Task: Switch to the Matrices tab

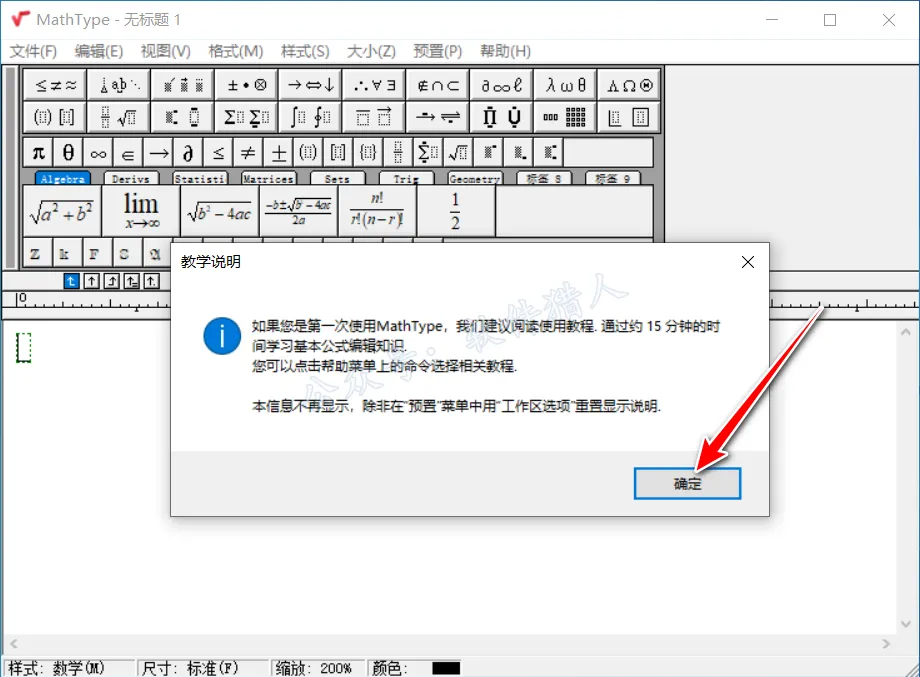Action: [x=268, y=178]
